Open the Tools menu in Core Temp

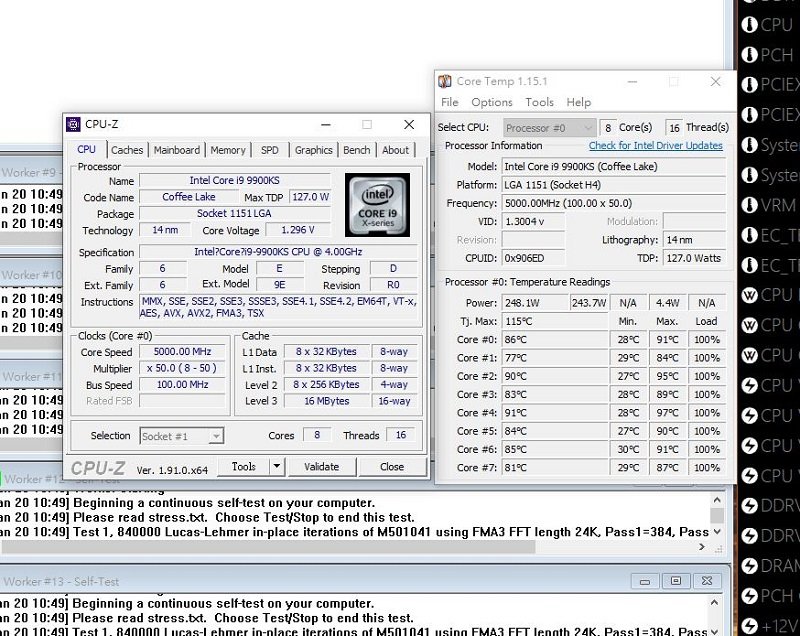pyautogui.click(x=539, y=102)
